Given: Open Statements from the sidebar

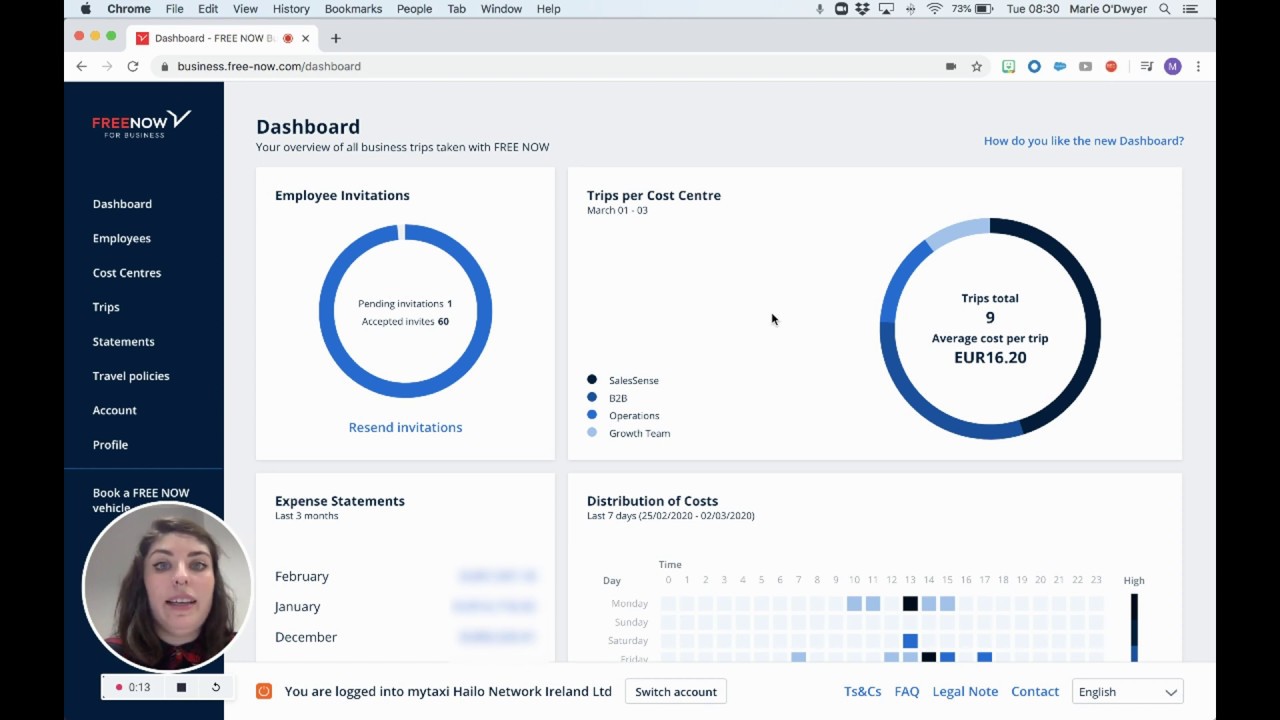Looking at the screenshot, I should coord(124,342).
